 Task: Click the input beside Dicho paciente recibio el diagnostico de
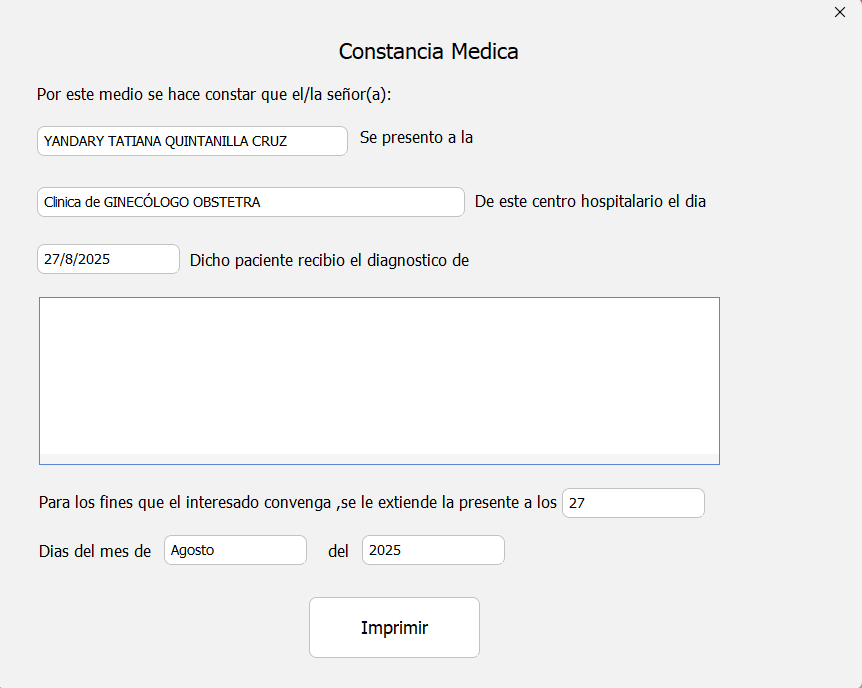tap(108, 259)
